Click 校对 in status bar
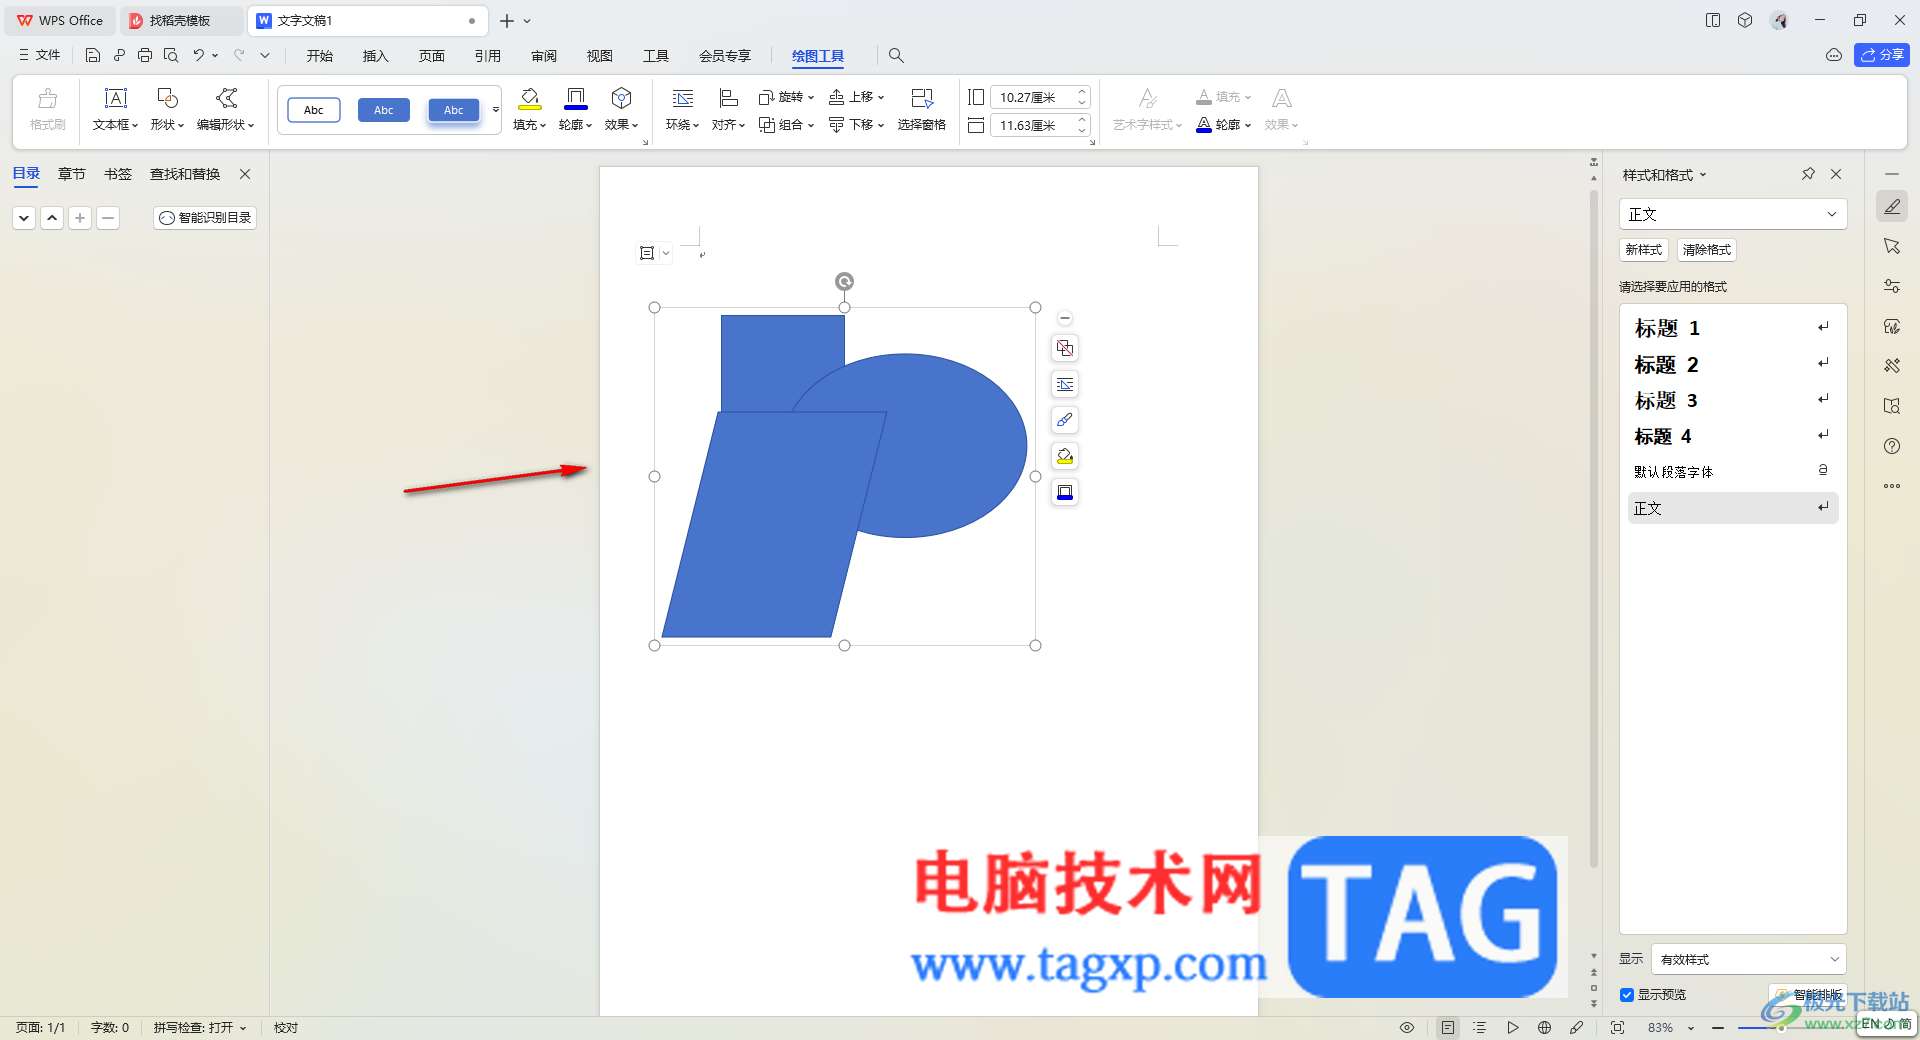Screen dimensions: 1920x1040 pos(286,1027)
